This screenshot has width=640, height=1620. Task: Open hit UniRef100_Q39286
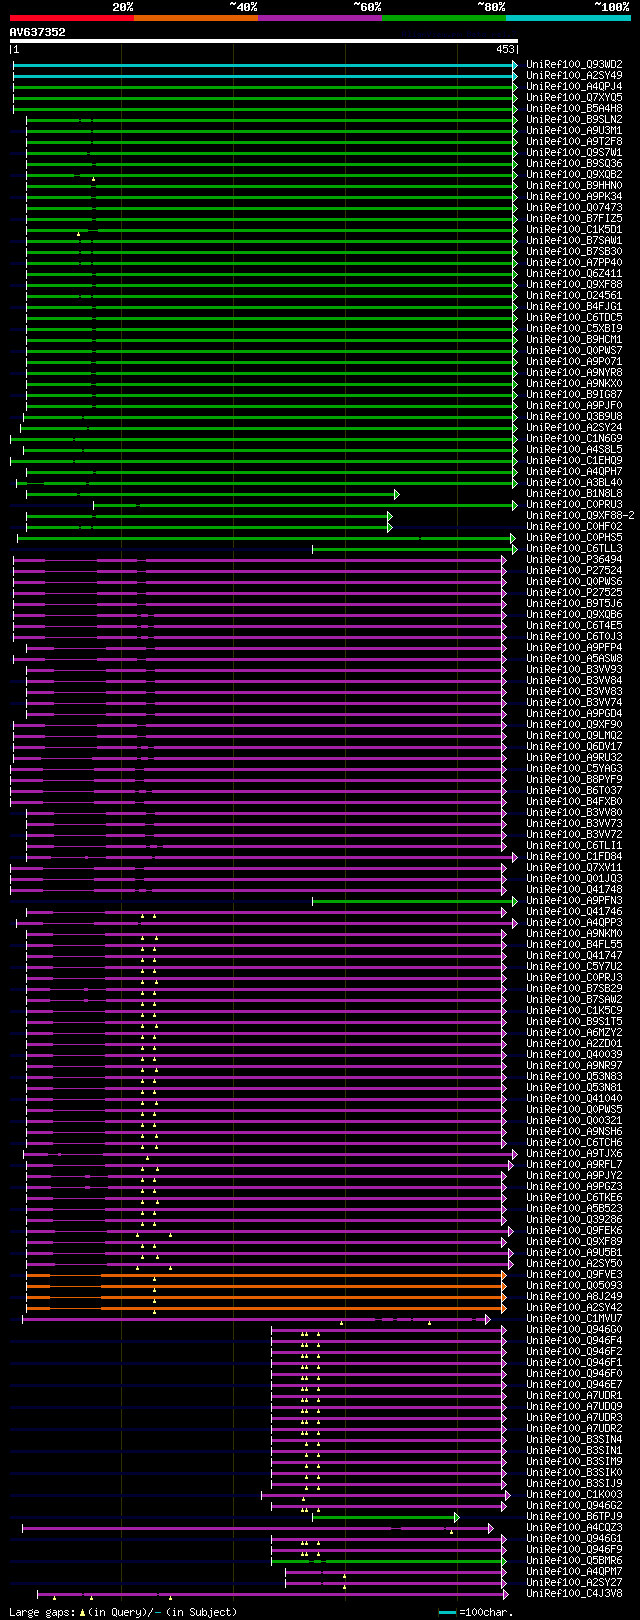click(574, 1220)
